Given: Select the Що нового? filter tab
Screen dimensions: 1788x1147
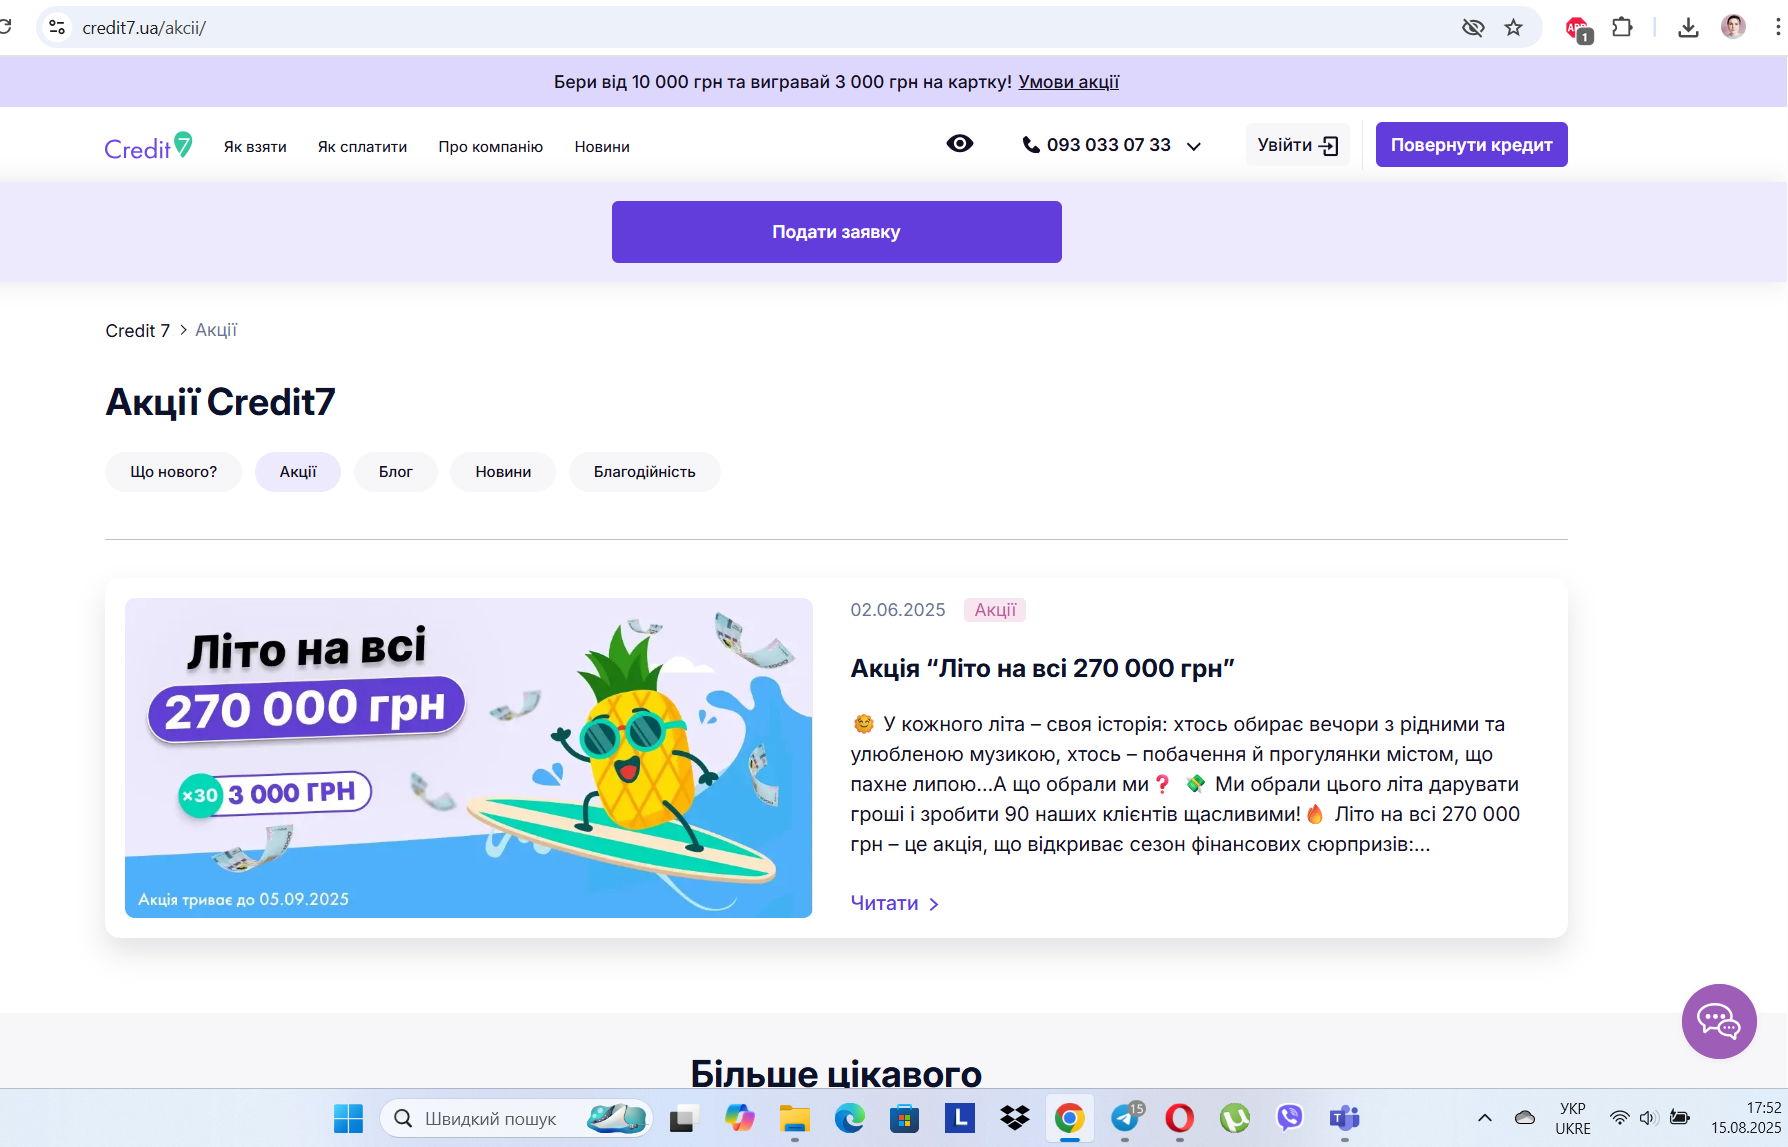Looking at the screenshot, I should 173,472.
